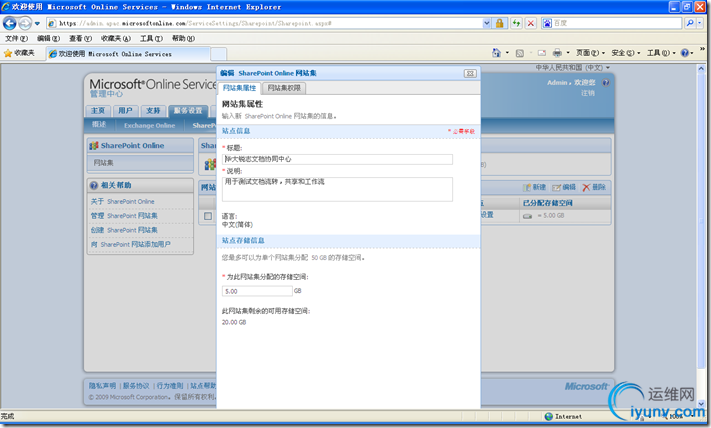
Task: Open the recent pages dropdown arrow
Action: (37, 23)
